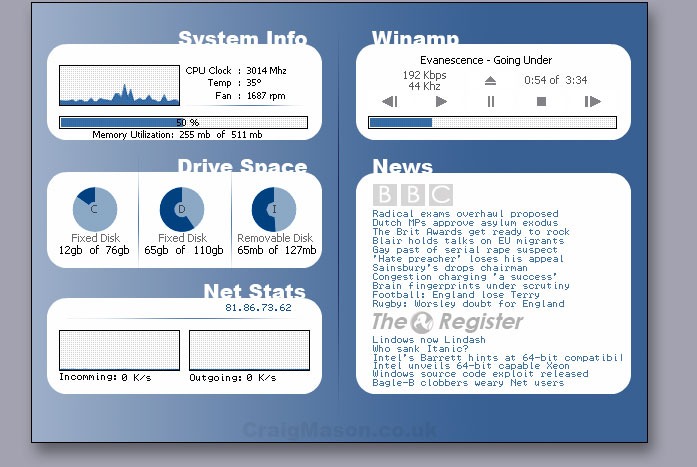This screenshot has height=467, width=697.
Task: Click 'Memory Utilization: 255 mb of 511 mb'
Action: (x=177, y=135)
